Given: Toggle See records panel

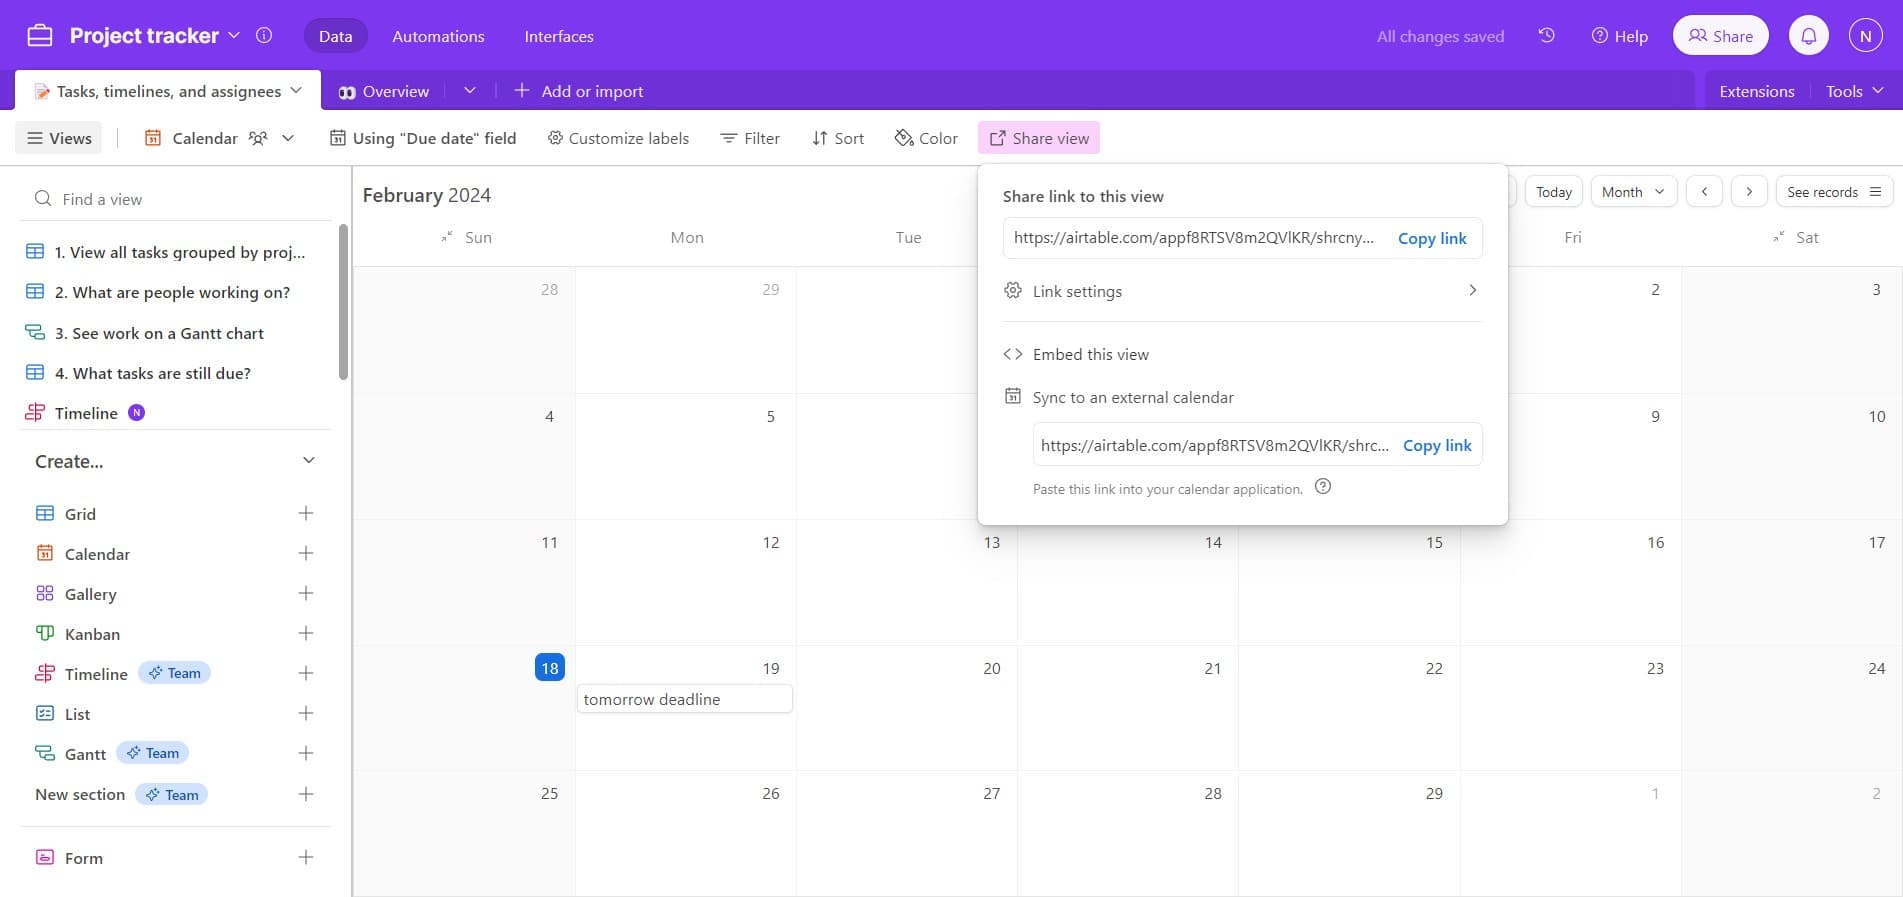Looking at the screenshot, I should [x=1834, y=191].
